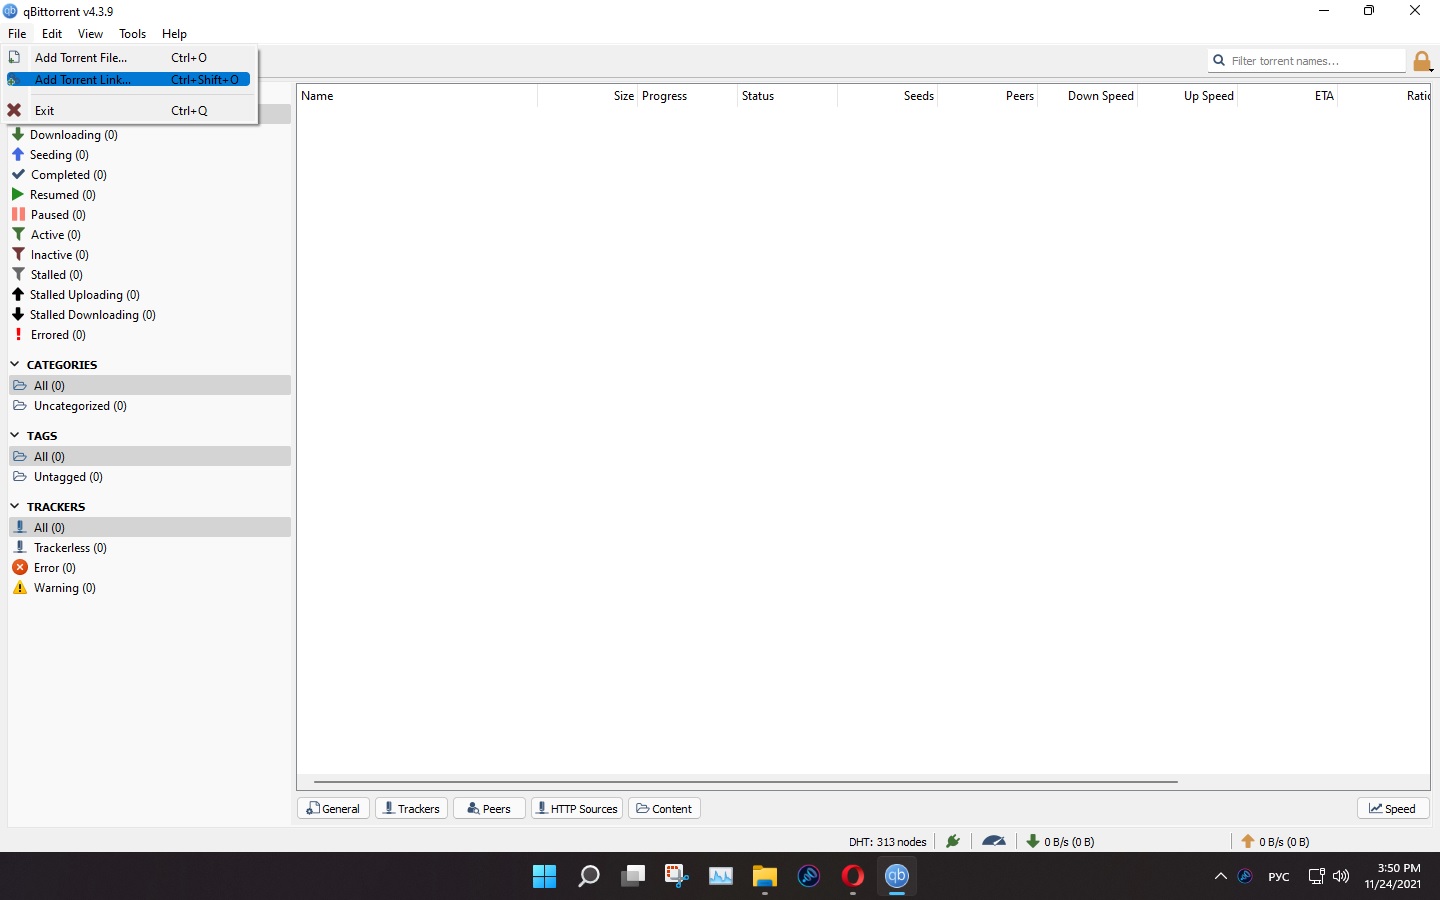Sort torrents by Seeds column
Image resolution: width=1440 pixels, height=900 pixels.
(887, 96)
